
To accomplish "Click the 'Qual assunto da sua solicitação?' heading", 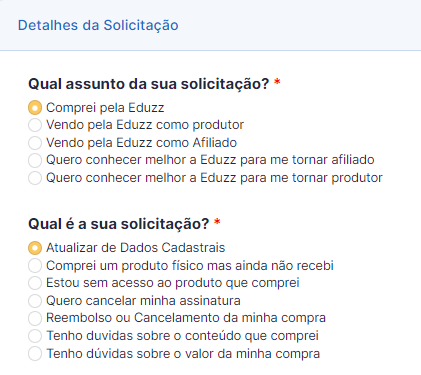I will click(x=149, y=84).
